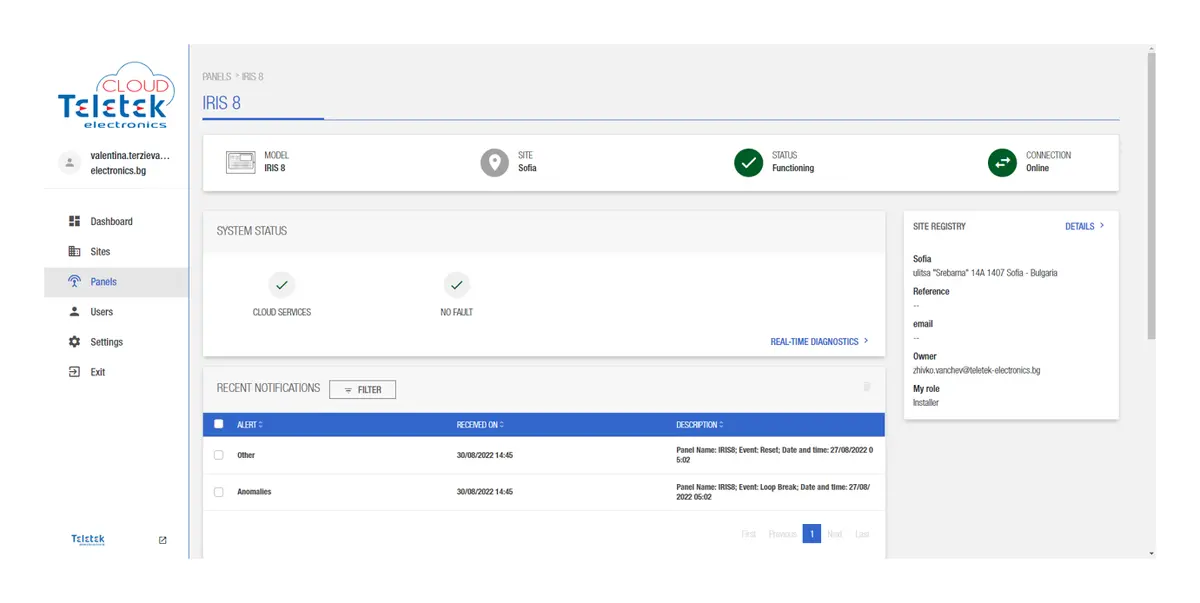This screenshot has height=603, width=1200.
Task: Check the 'Other' notification row checkbox
Action: pos(219,455)
